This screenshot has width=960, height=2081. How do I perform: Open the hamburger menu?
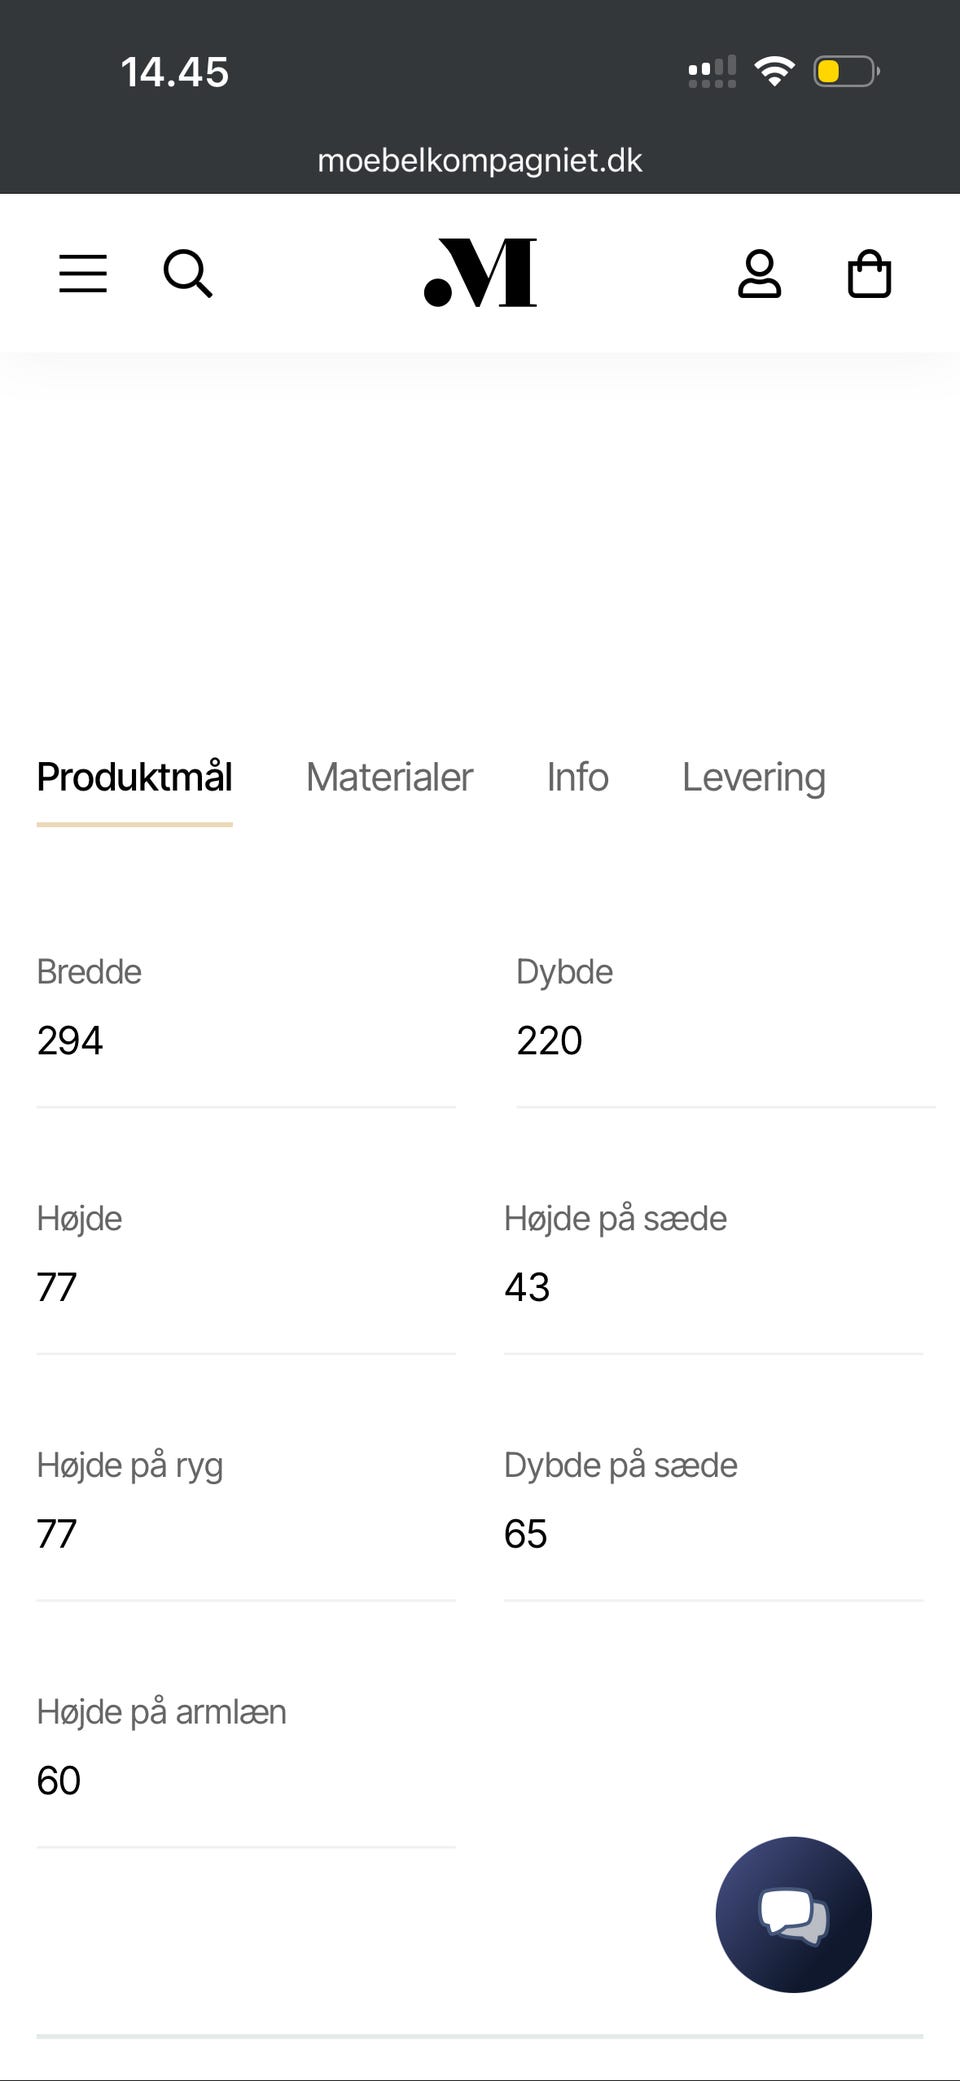[83, 273]
